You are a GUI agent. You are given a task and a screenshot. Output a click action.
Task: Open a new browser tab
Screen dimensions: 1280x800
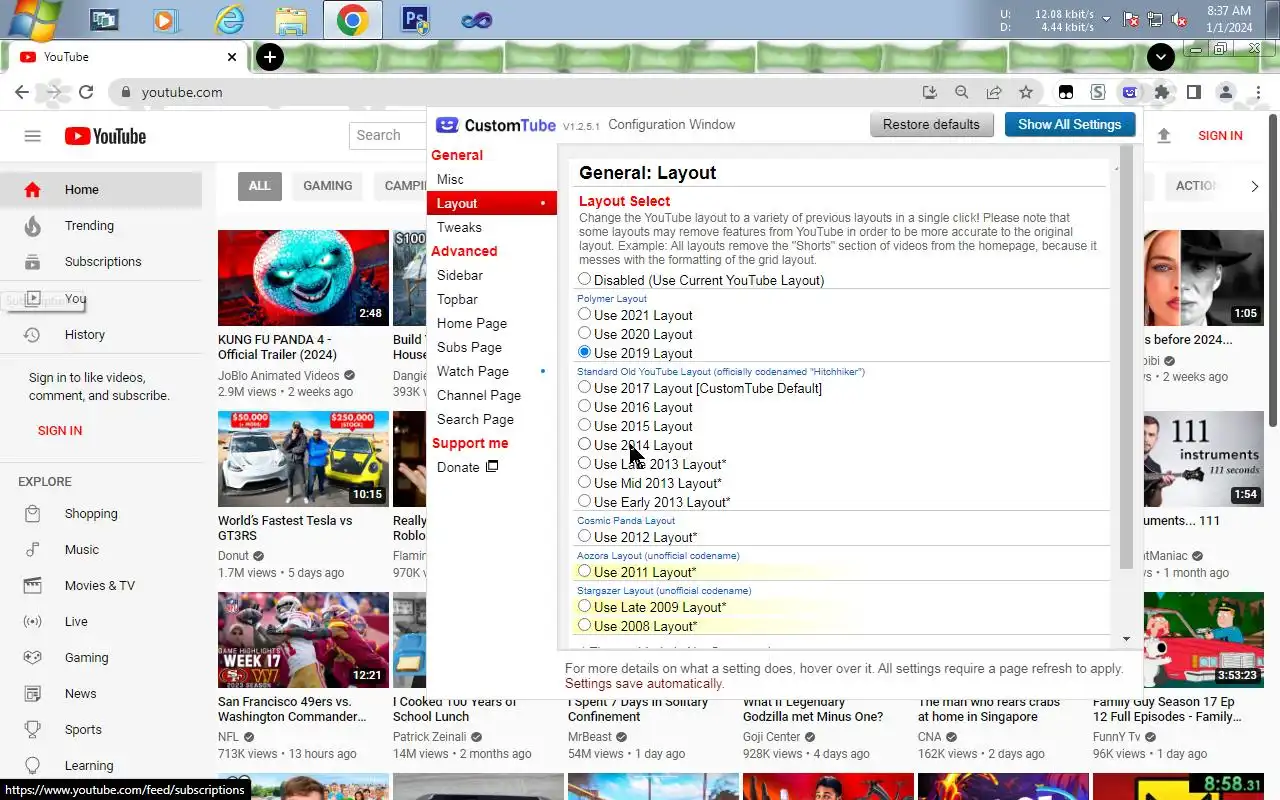[x=269, y=57]
